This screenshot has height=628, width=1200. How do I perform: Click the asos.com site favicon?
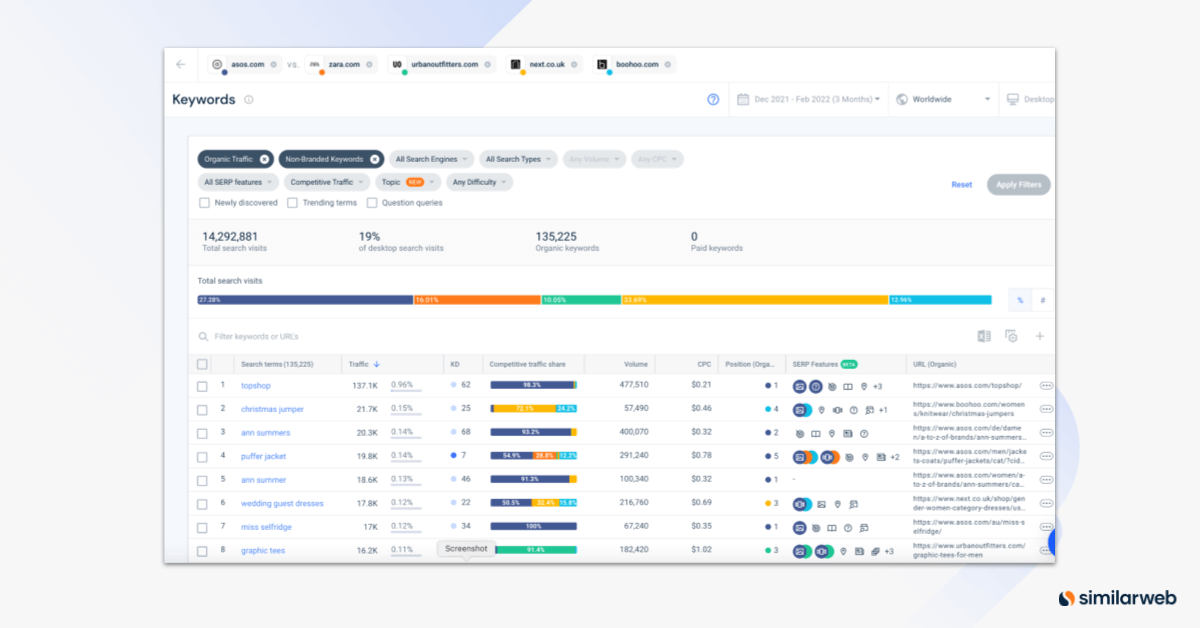pyautogui.click(x=218, y=64)
